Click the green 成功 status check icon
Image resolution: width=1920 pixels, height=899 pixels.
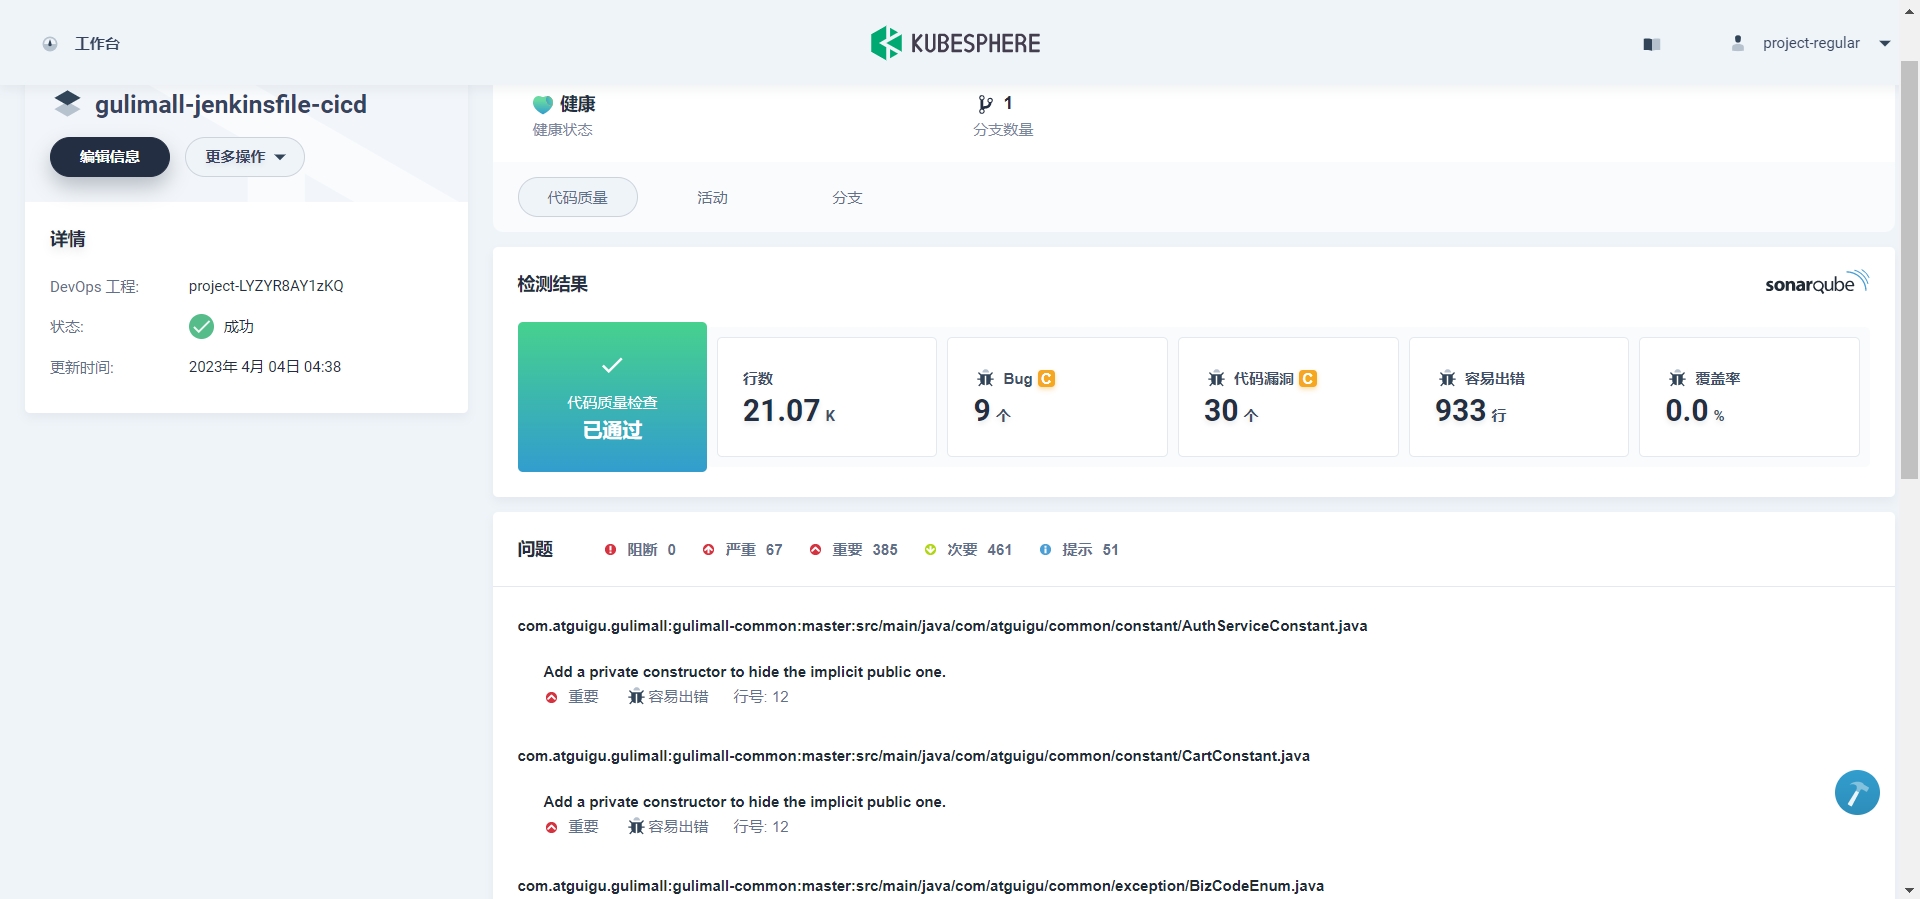coord(201,326)
